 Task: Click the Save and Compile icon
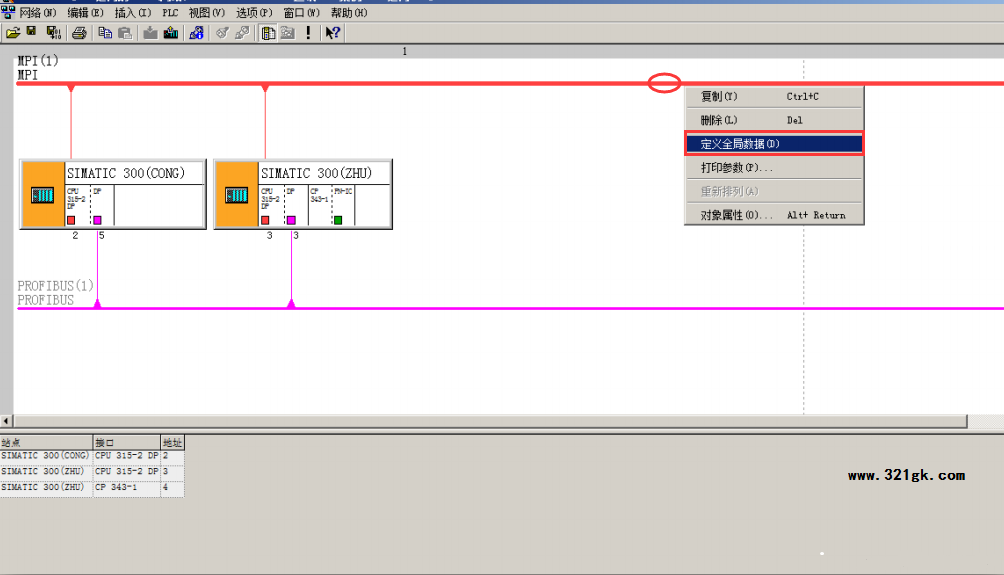point(54,33)
